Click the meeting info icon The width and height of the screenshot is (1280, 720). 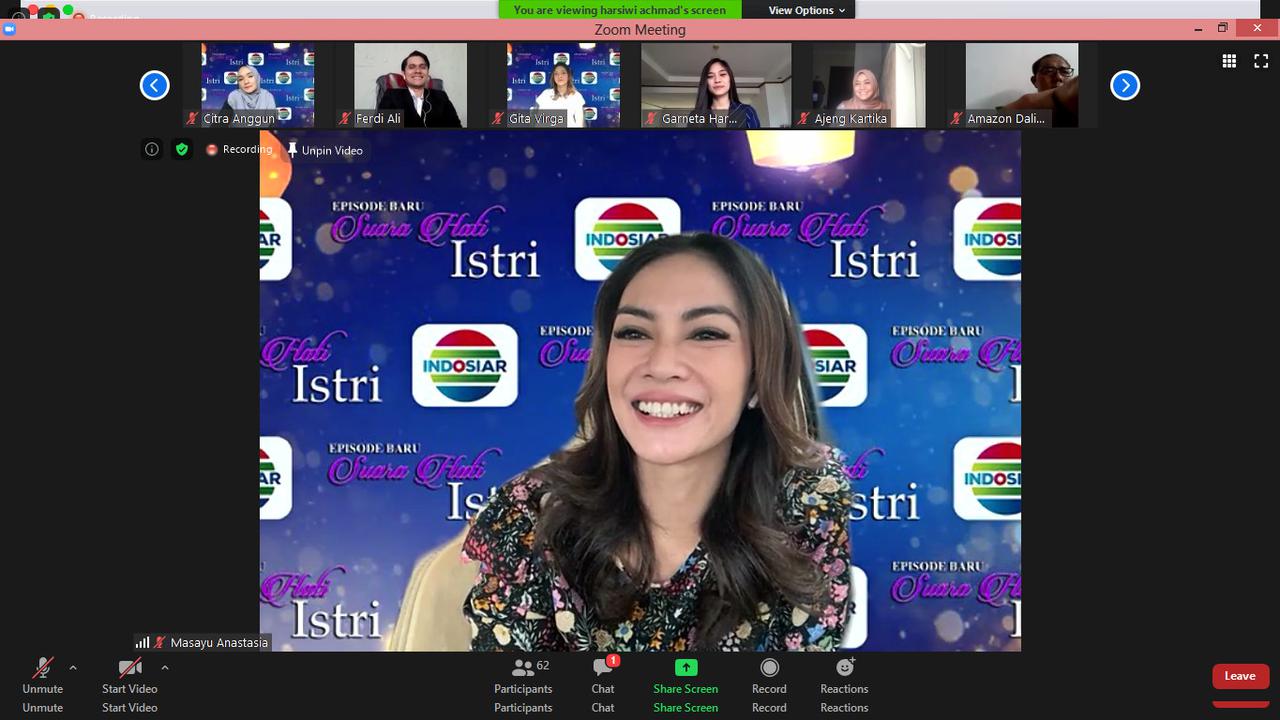click(152, 149)
